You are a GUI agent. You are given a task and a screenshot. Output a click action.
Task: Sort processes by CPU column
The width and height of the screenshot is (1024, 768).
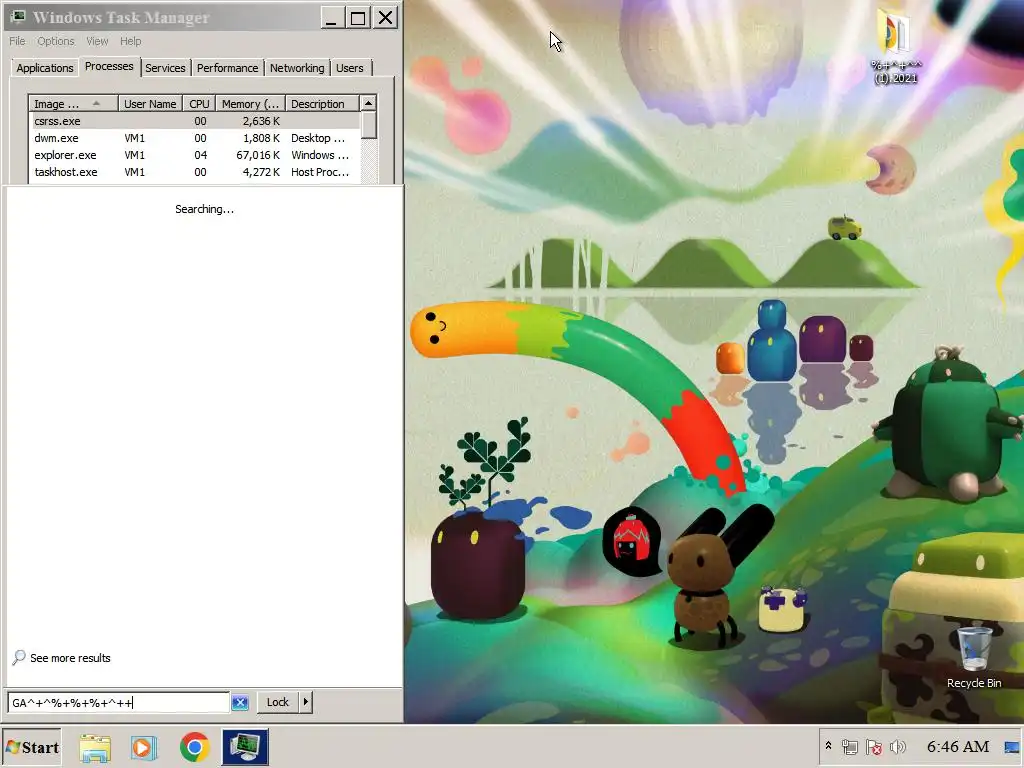click(199, 104)
